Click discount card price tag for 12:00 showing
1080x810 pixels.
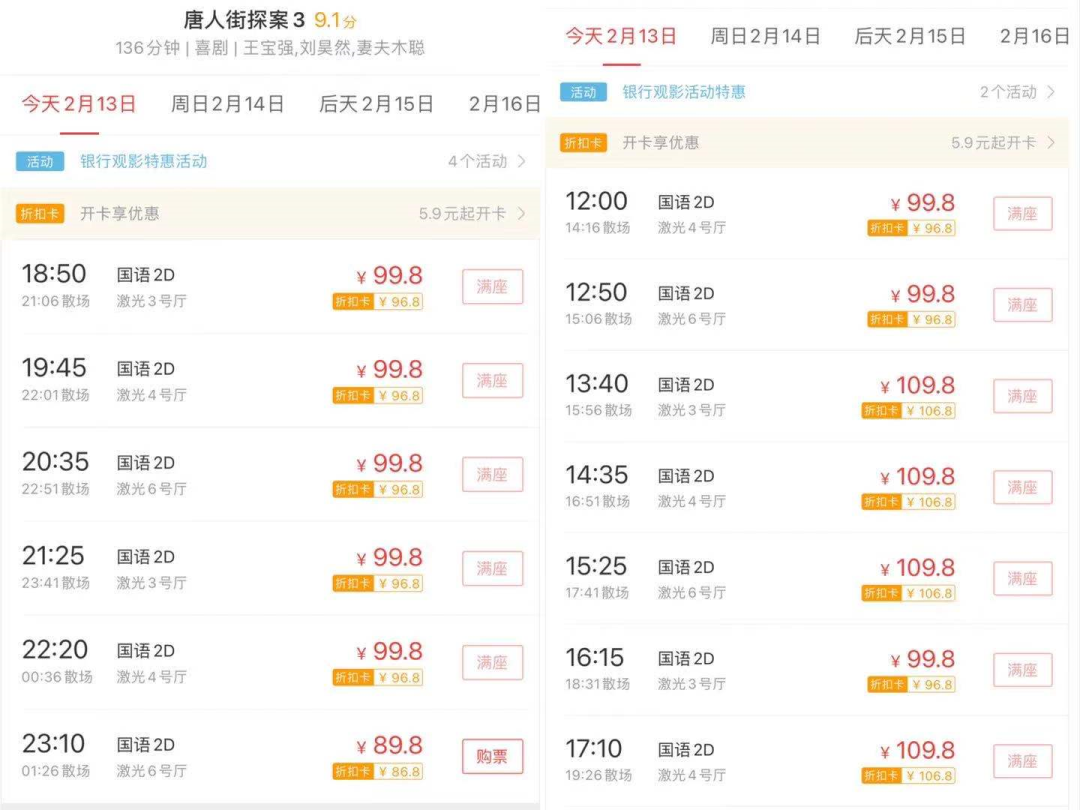point(911,228)
